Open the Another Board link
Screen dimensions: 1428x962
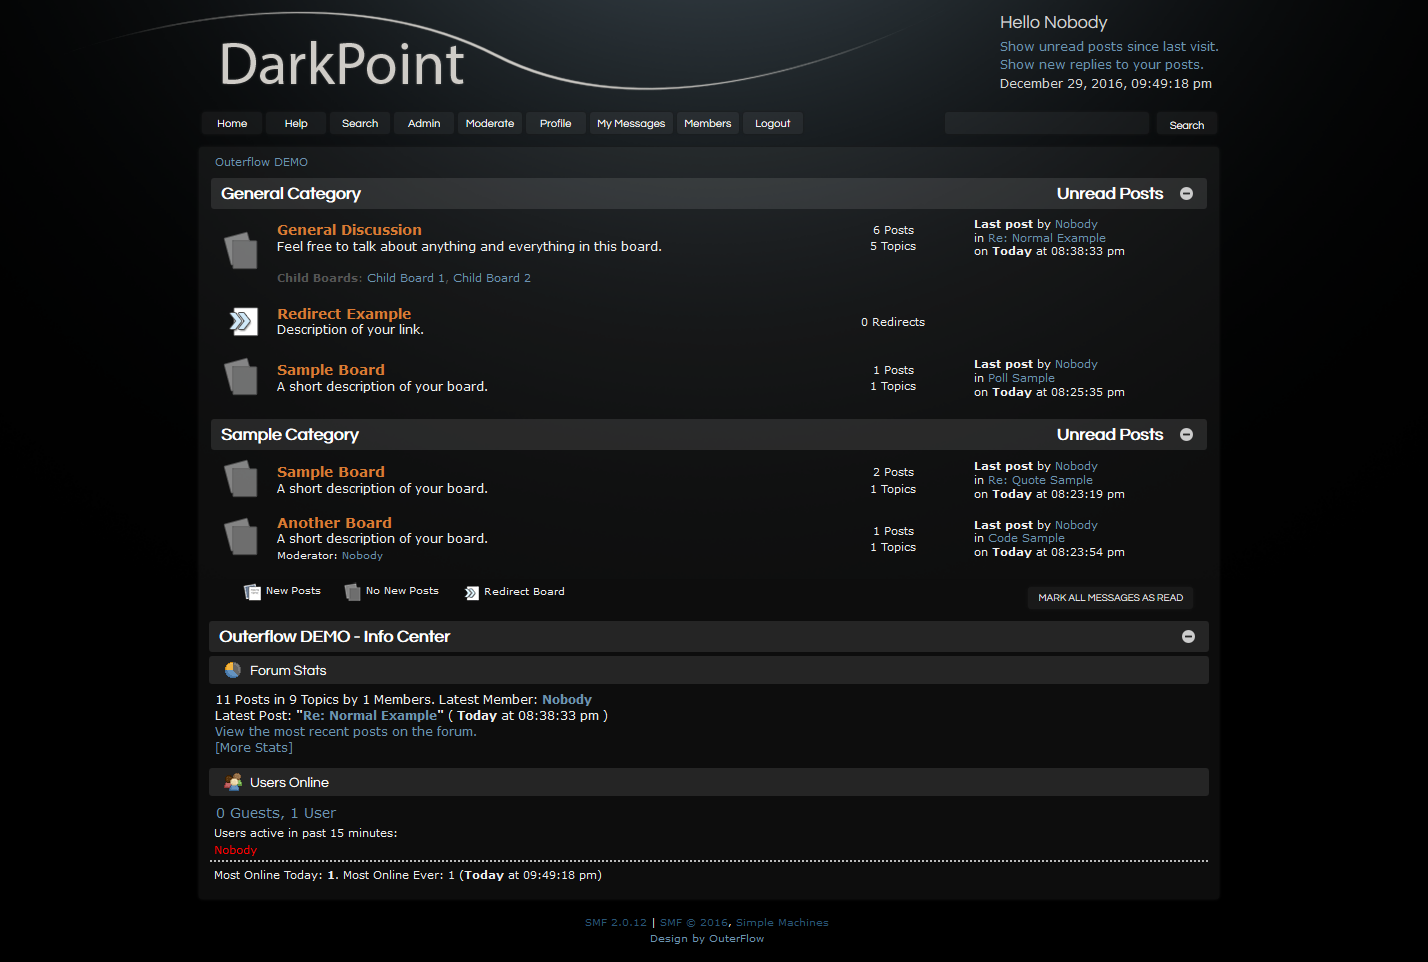334,523
